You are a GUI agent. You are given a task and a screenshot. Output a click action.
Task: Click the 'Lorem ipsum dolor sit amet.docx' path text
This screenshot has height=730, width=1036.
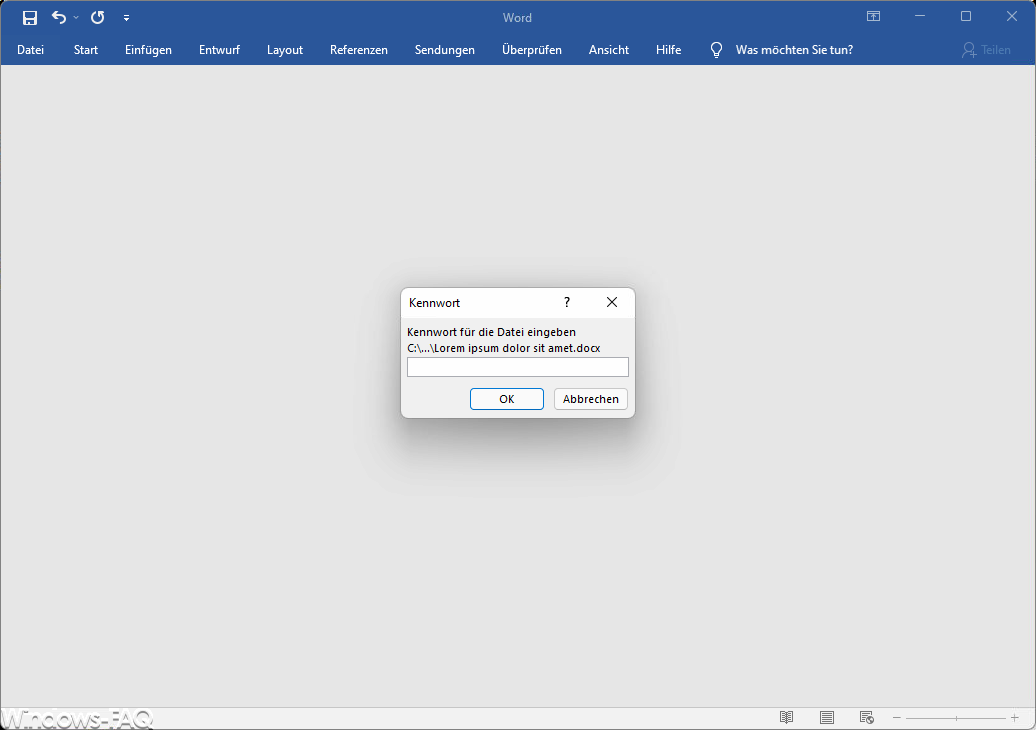pos(503,348)
